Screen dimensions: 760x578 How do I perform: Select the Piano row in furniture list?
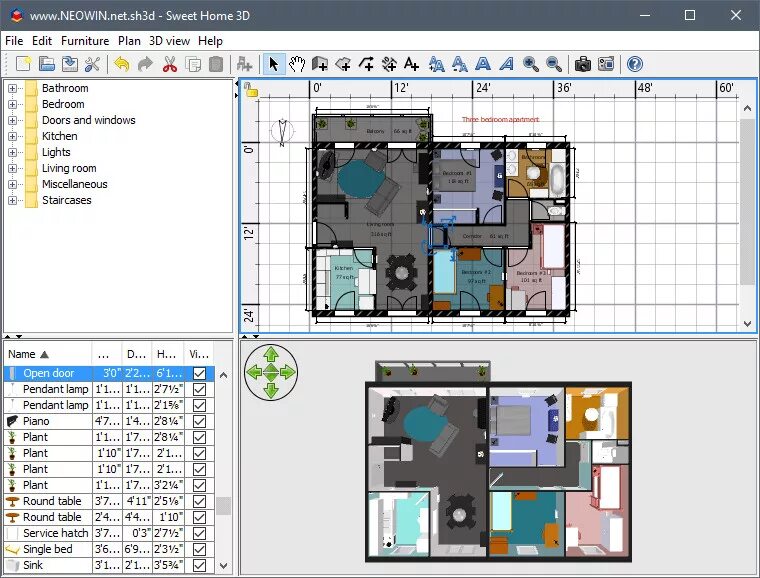click(109, 421)
